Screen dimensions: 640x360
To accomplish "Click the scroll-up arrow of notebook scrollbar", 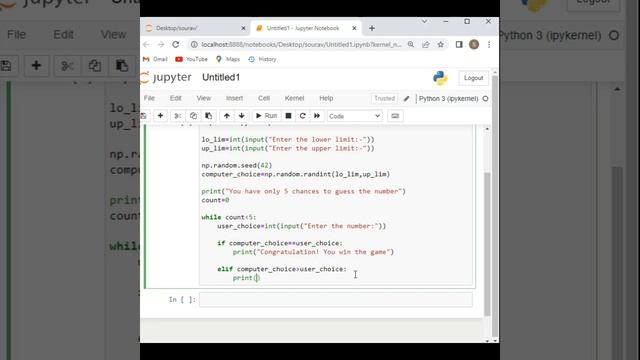I will (x=487, y=129).
